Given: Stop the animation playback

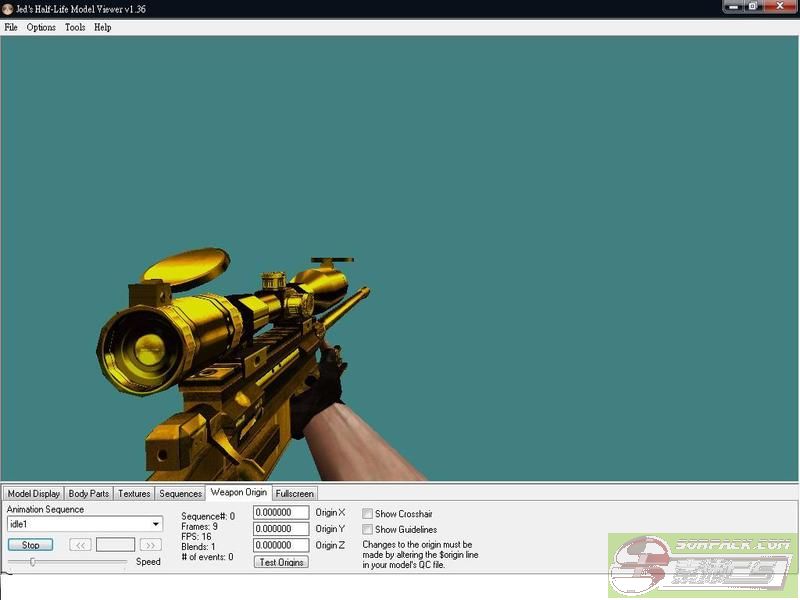Looking at the screenshot, I should point(31,545).
